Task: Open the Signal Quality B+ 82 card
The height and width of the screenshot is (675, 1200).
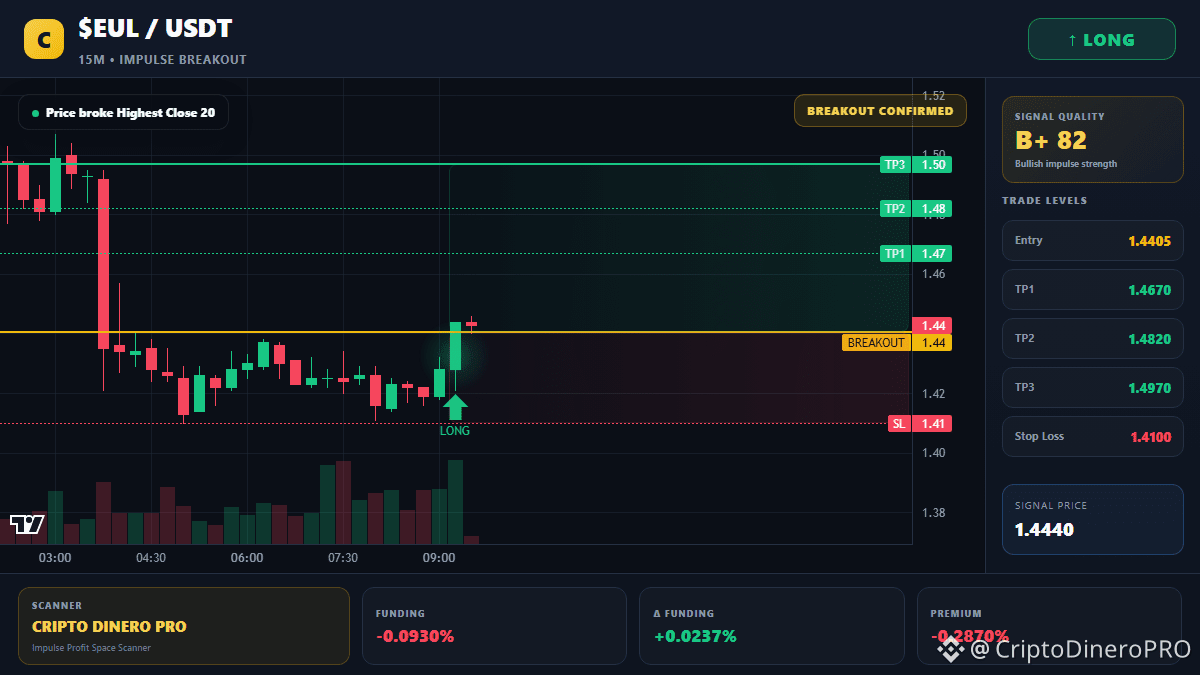Action: pos(1092,139)
